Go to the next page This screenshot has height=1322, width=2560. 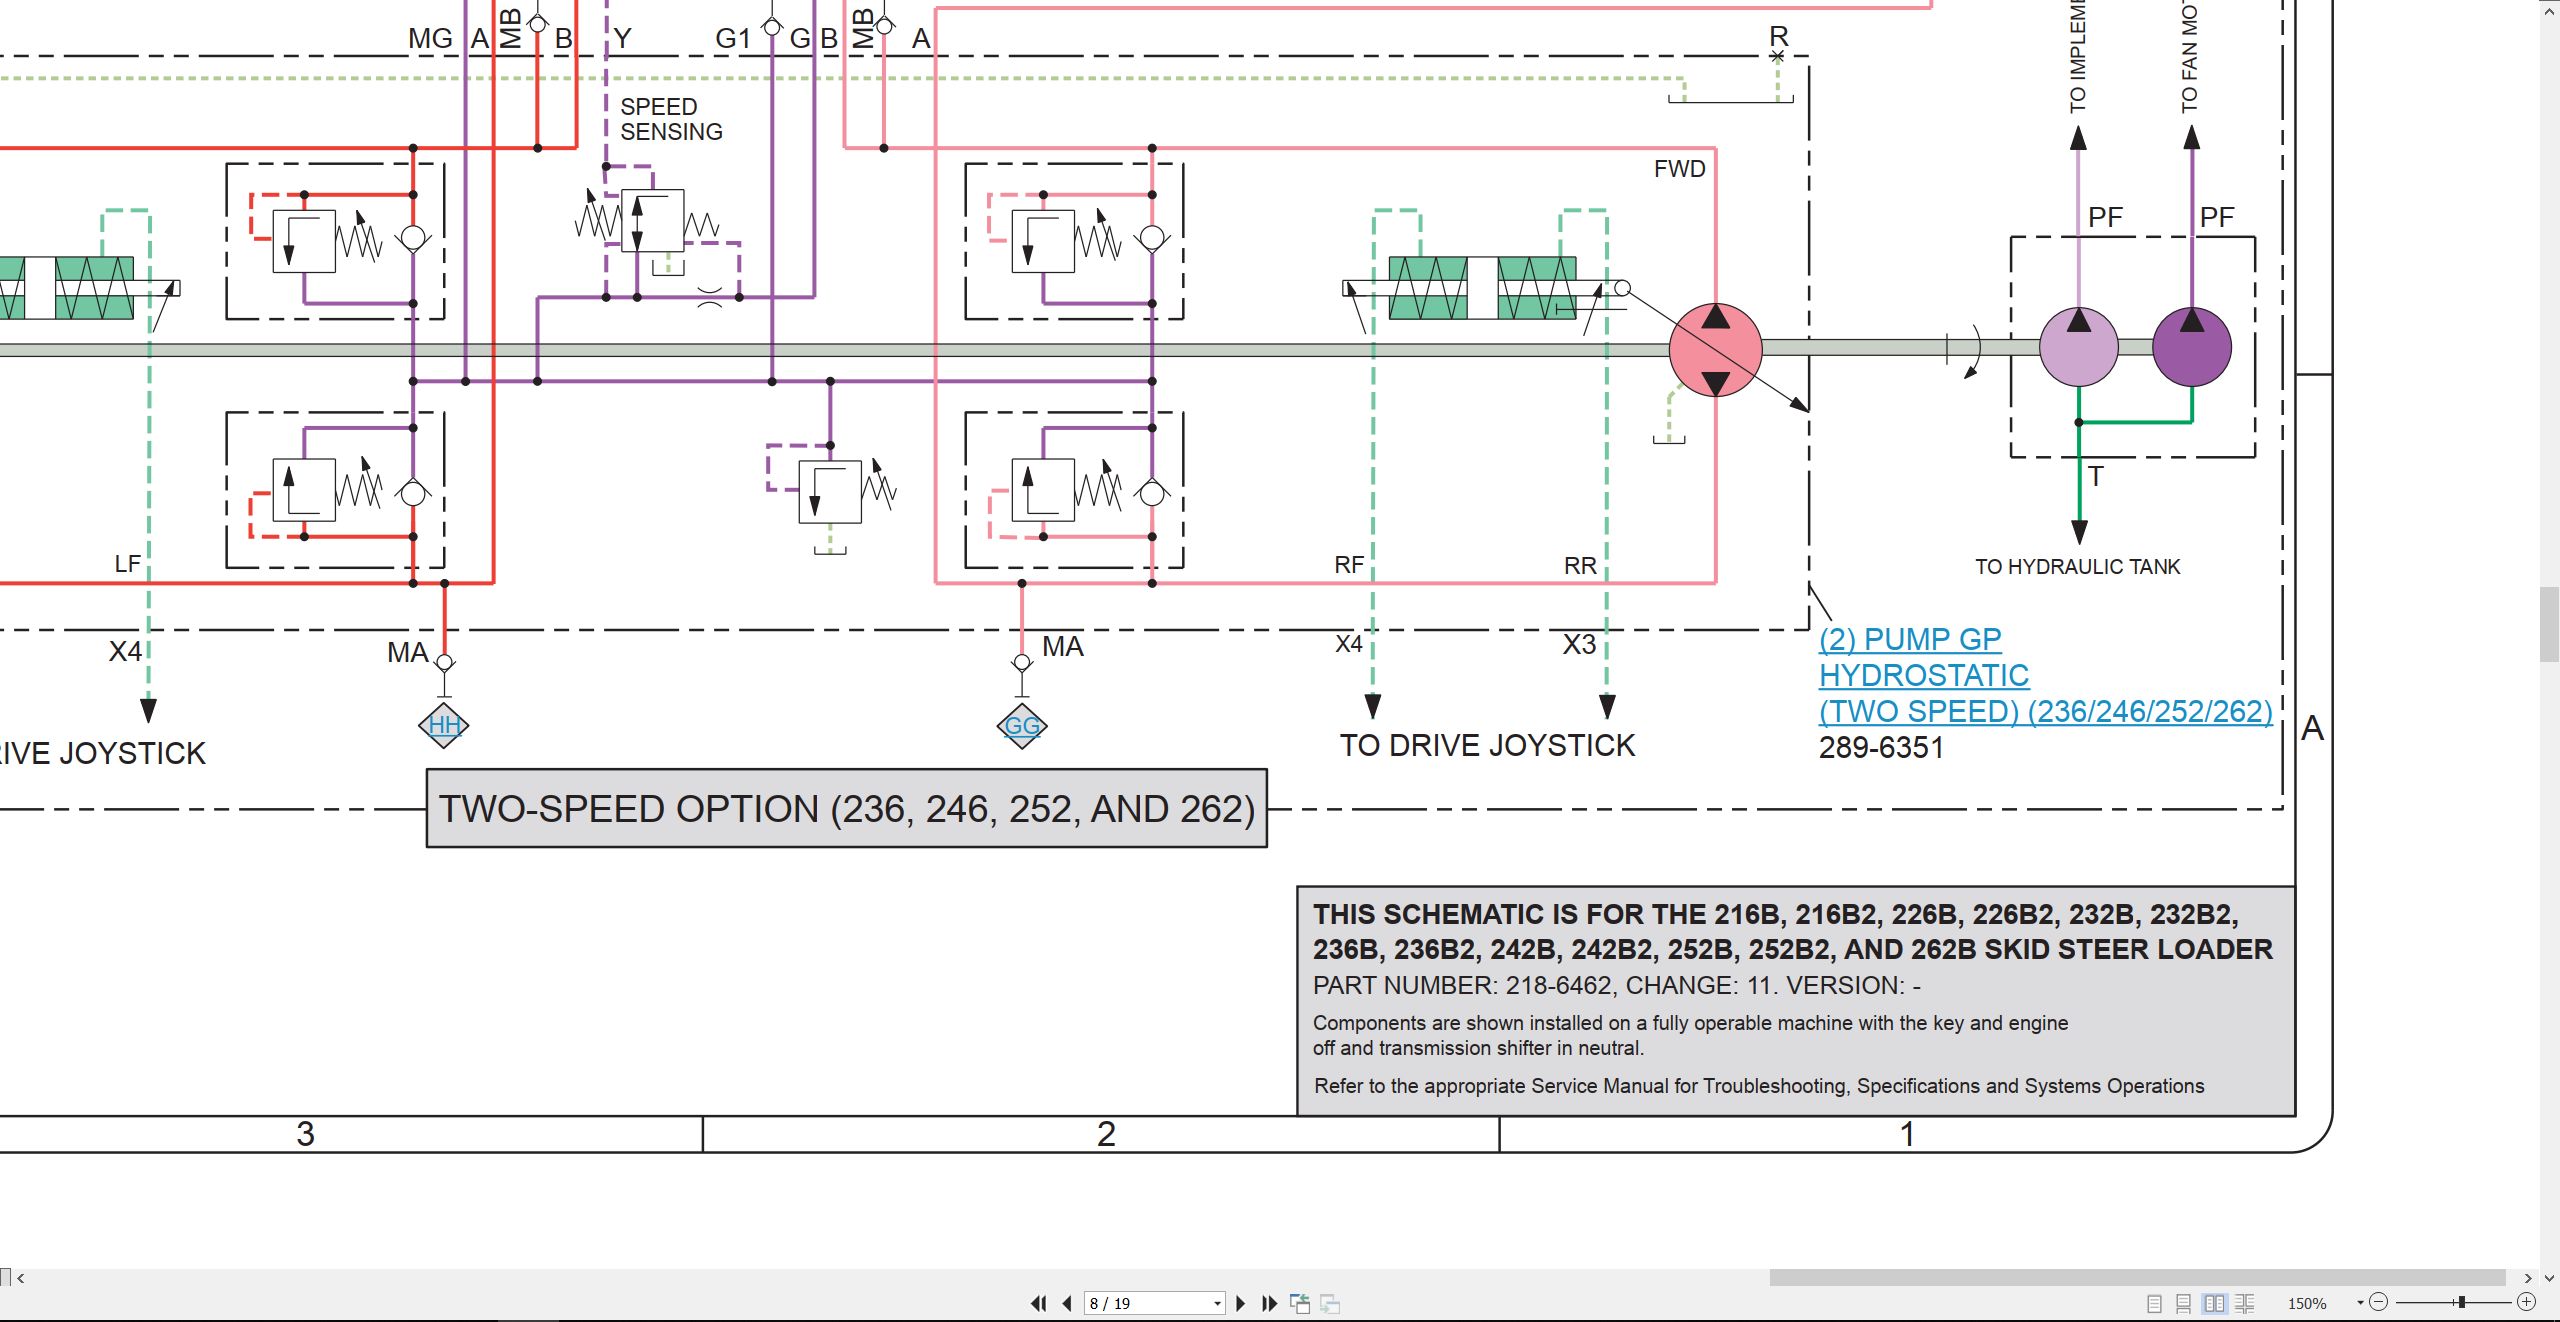click(1241, 1303)
